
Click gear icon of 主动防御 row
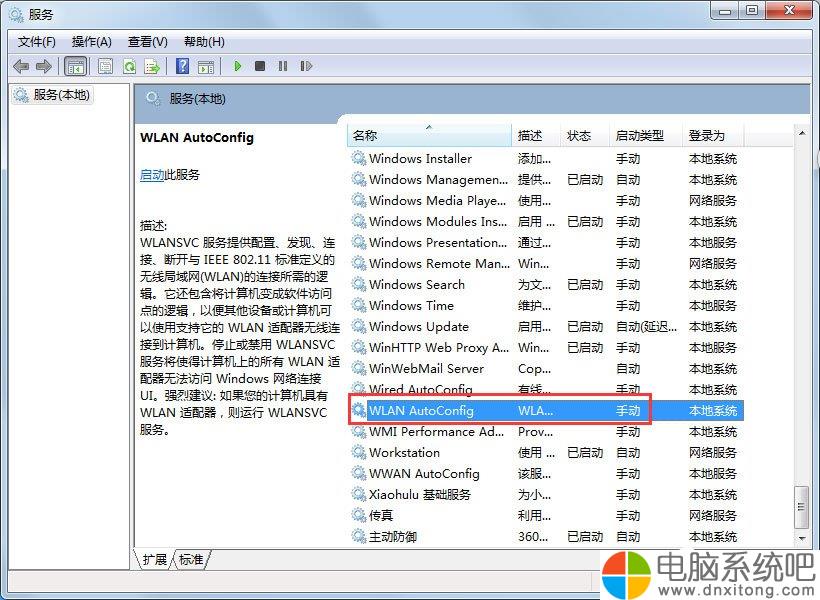click(358, 536)
